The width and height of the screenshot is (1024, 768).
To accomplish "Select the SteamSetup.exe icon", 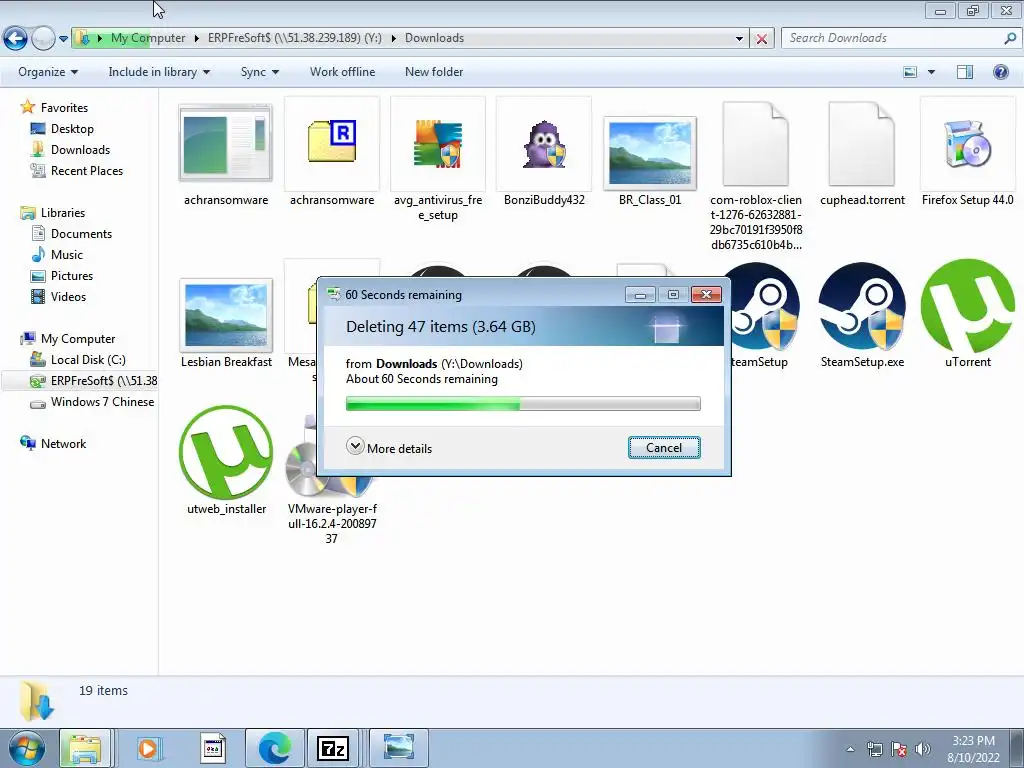I will tap(862, 306).
